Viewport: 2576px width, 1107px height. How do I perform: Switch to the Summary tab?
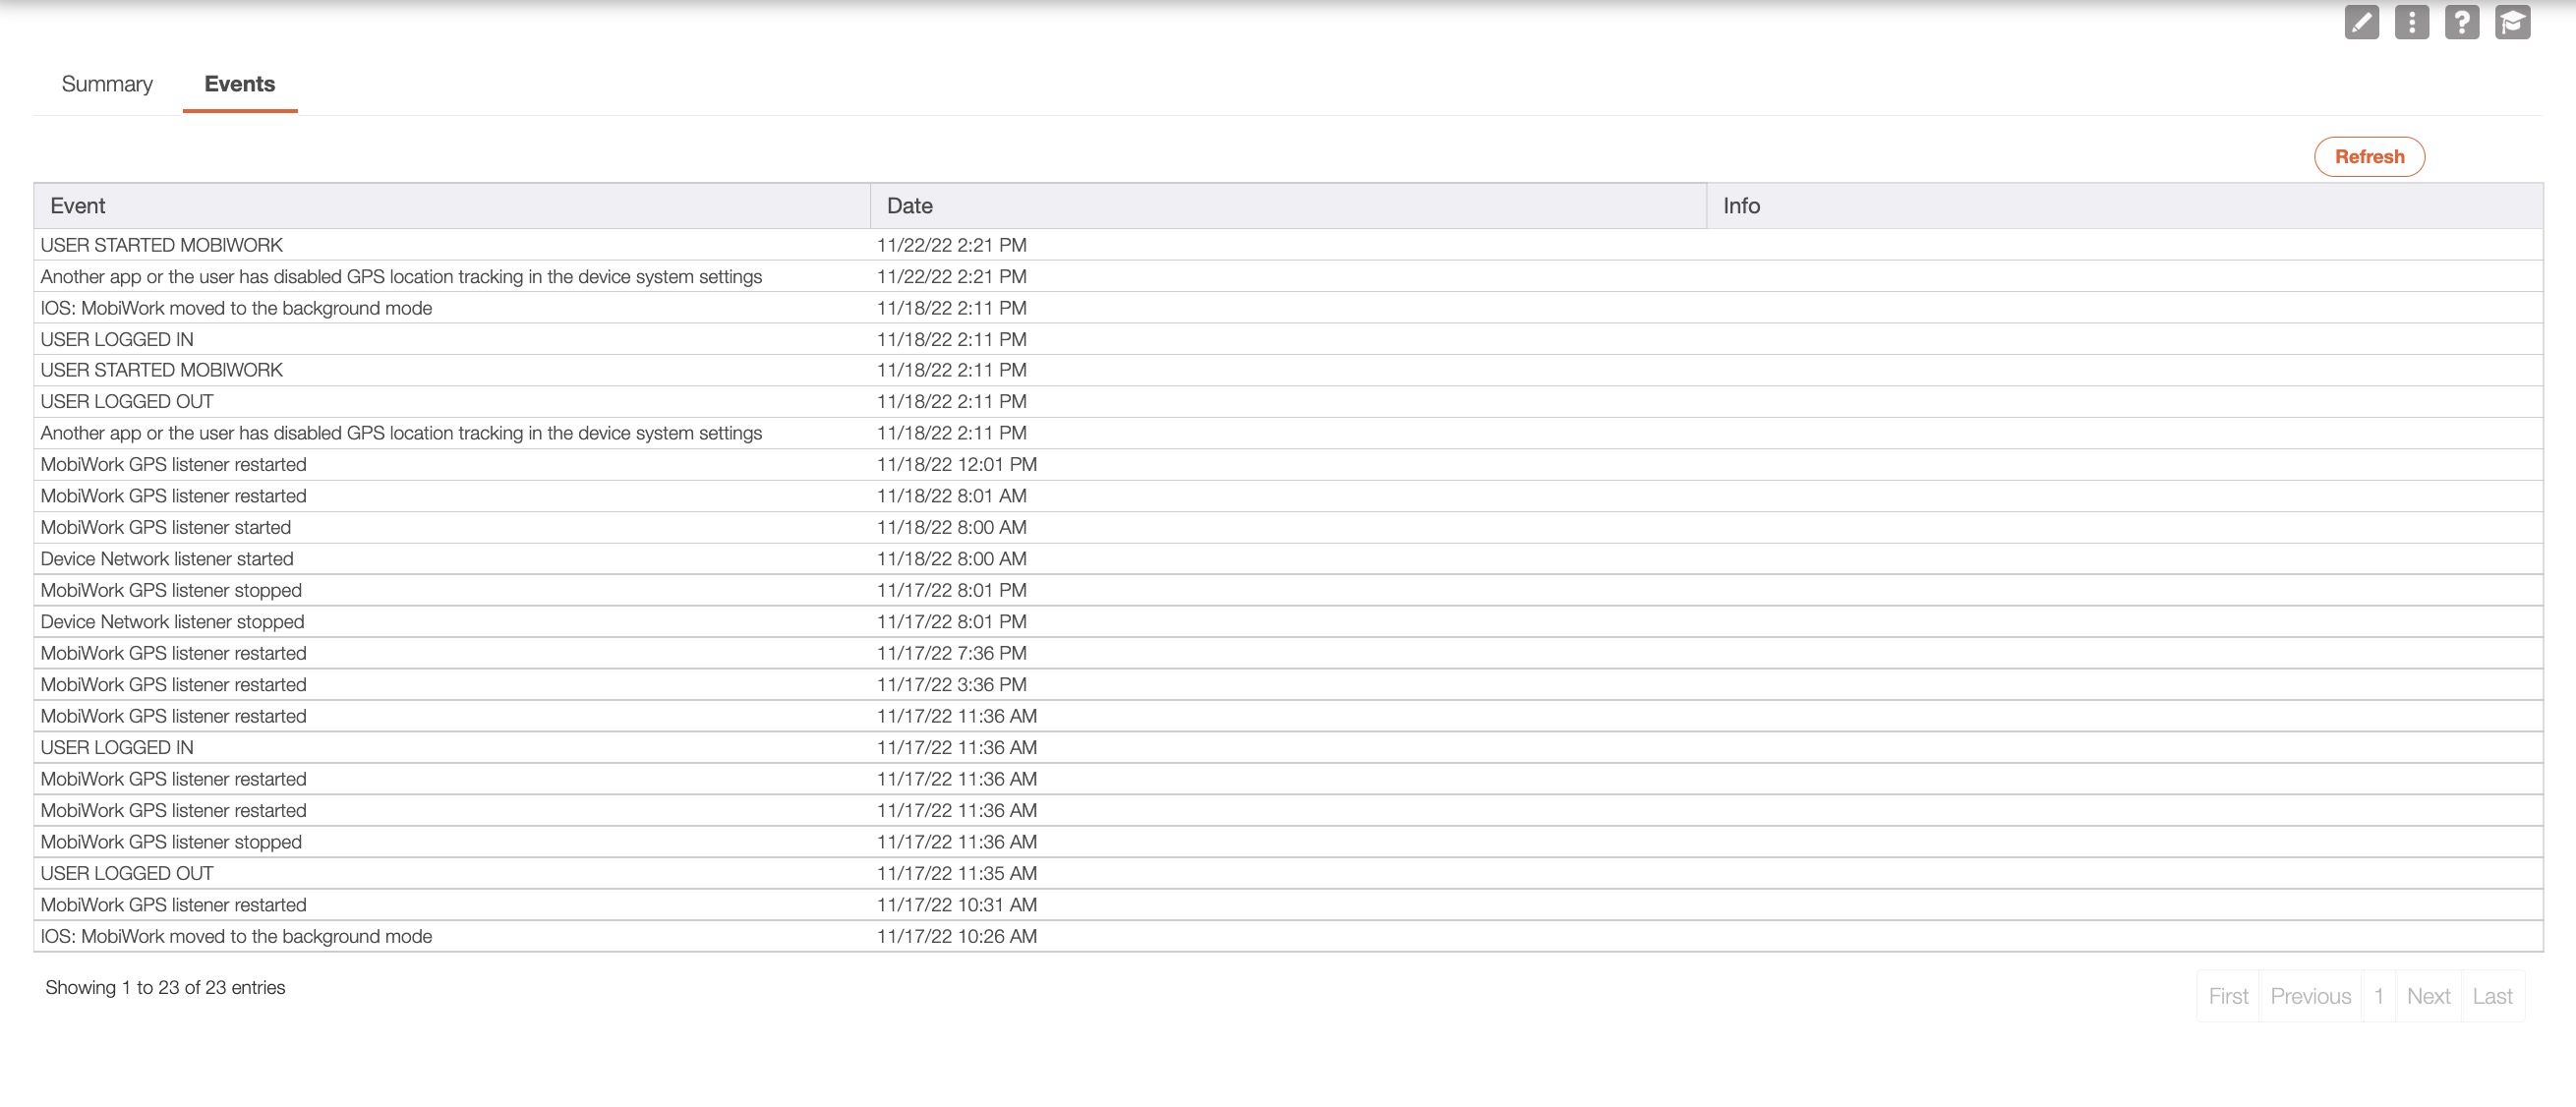point(107,84)
